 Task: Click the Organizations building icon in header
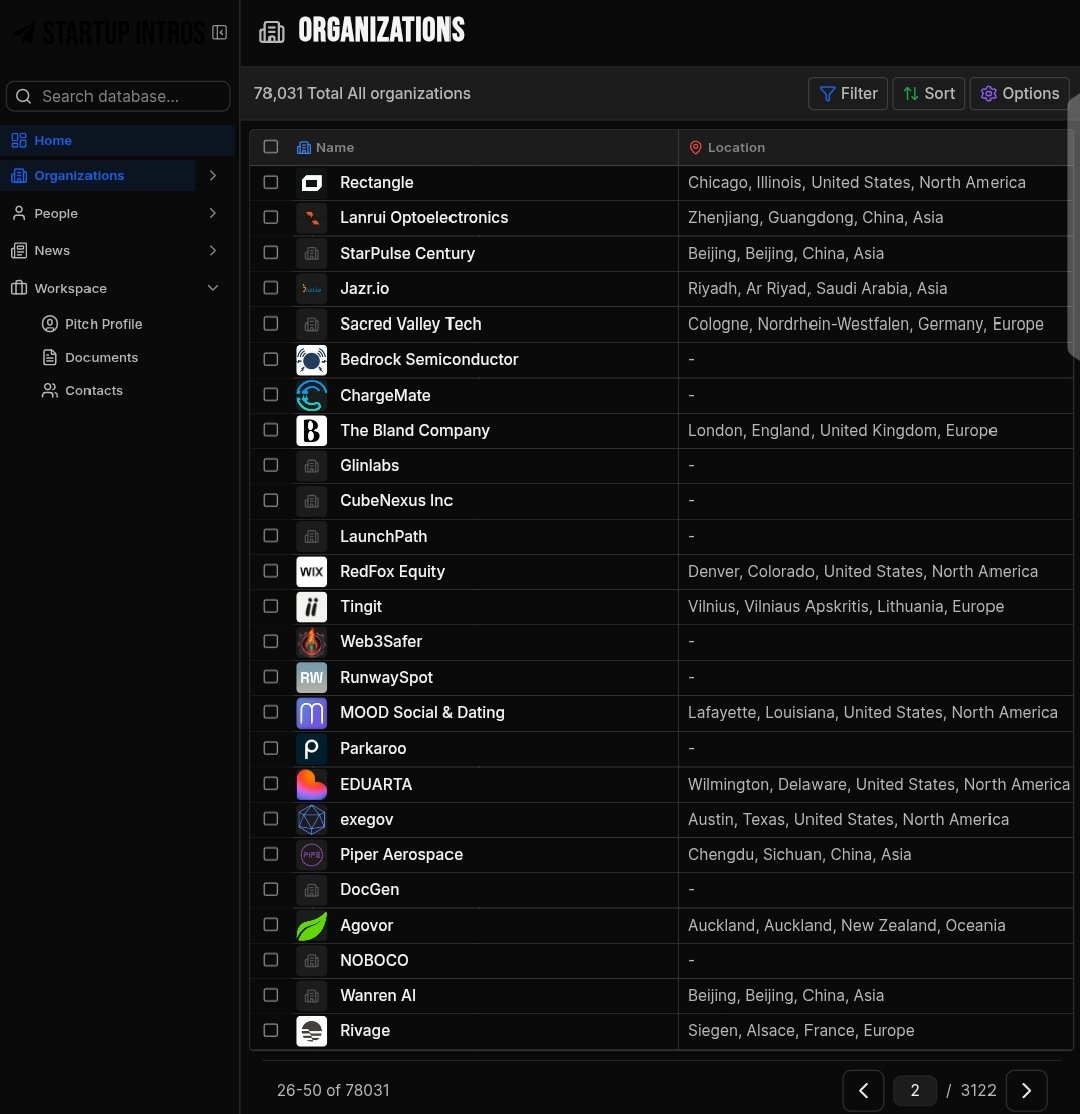(271, 31)
